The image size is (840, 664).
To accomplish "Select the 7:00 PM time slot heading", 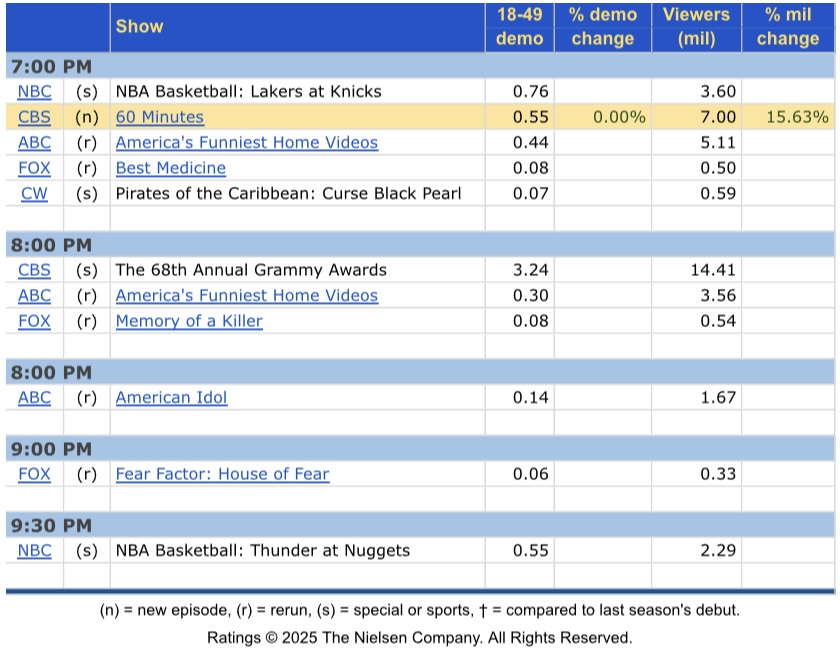I will point(51,66).
